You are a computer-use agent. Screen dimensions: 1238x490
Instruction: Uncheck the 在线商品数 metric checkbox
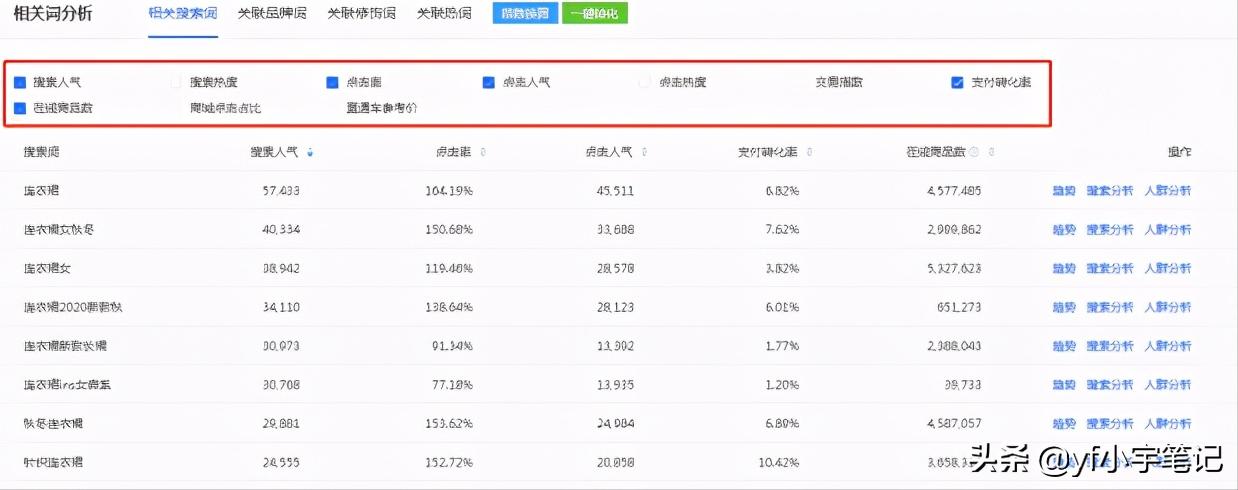(x=20, y=108)
